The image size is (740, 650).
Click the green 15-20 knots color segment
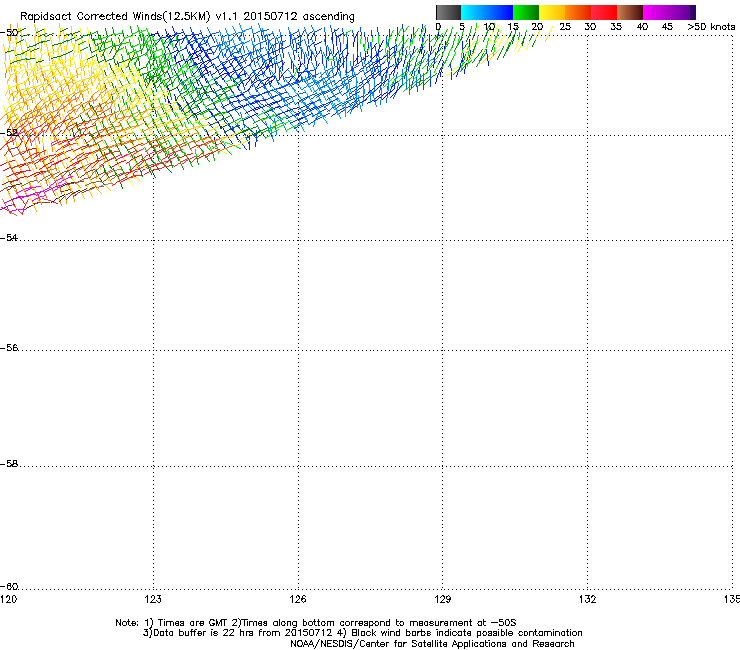click(526, 12)
